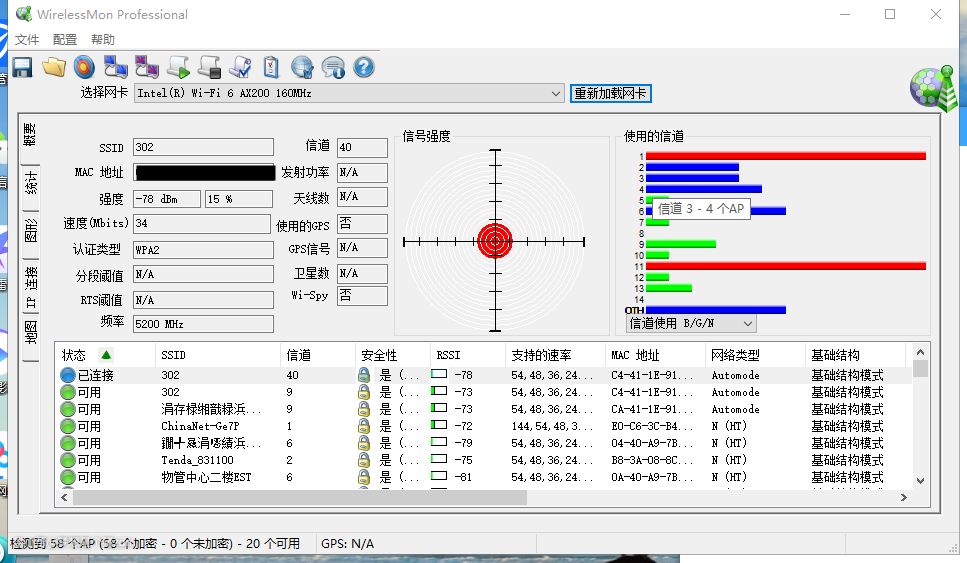The image size is (967, 563).
Task: Sort by the RSSI column header
Action: pos(467,355)
